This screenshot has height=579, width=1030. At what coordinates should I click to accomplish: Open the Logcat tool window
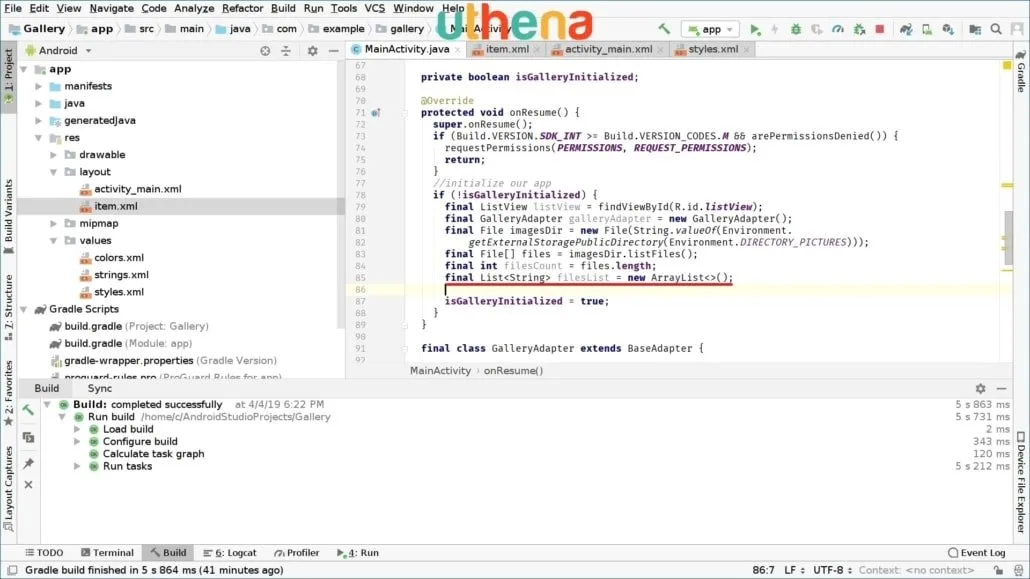[x=230, y=553]
